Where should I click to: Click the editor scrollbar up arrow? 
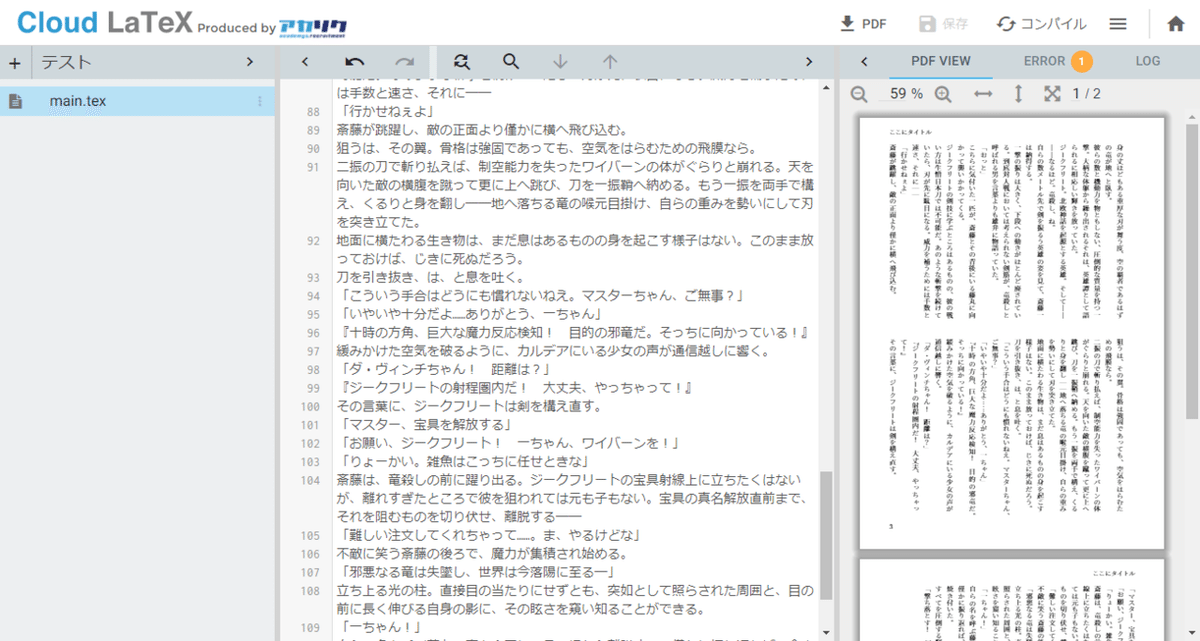click(826, 88)
